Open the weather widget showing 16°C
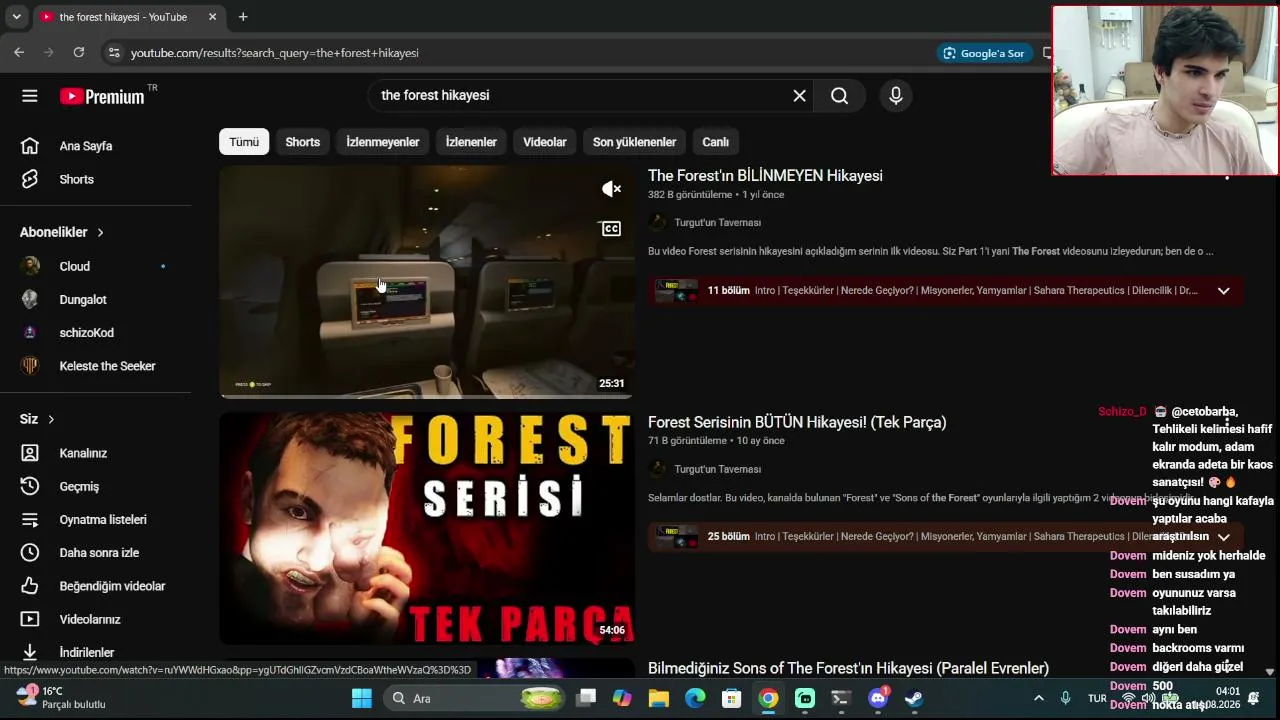This screenshot has height=720, width=1280. coord(62,697)
